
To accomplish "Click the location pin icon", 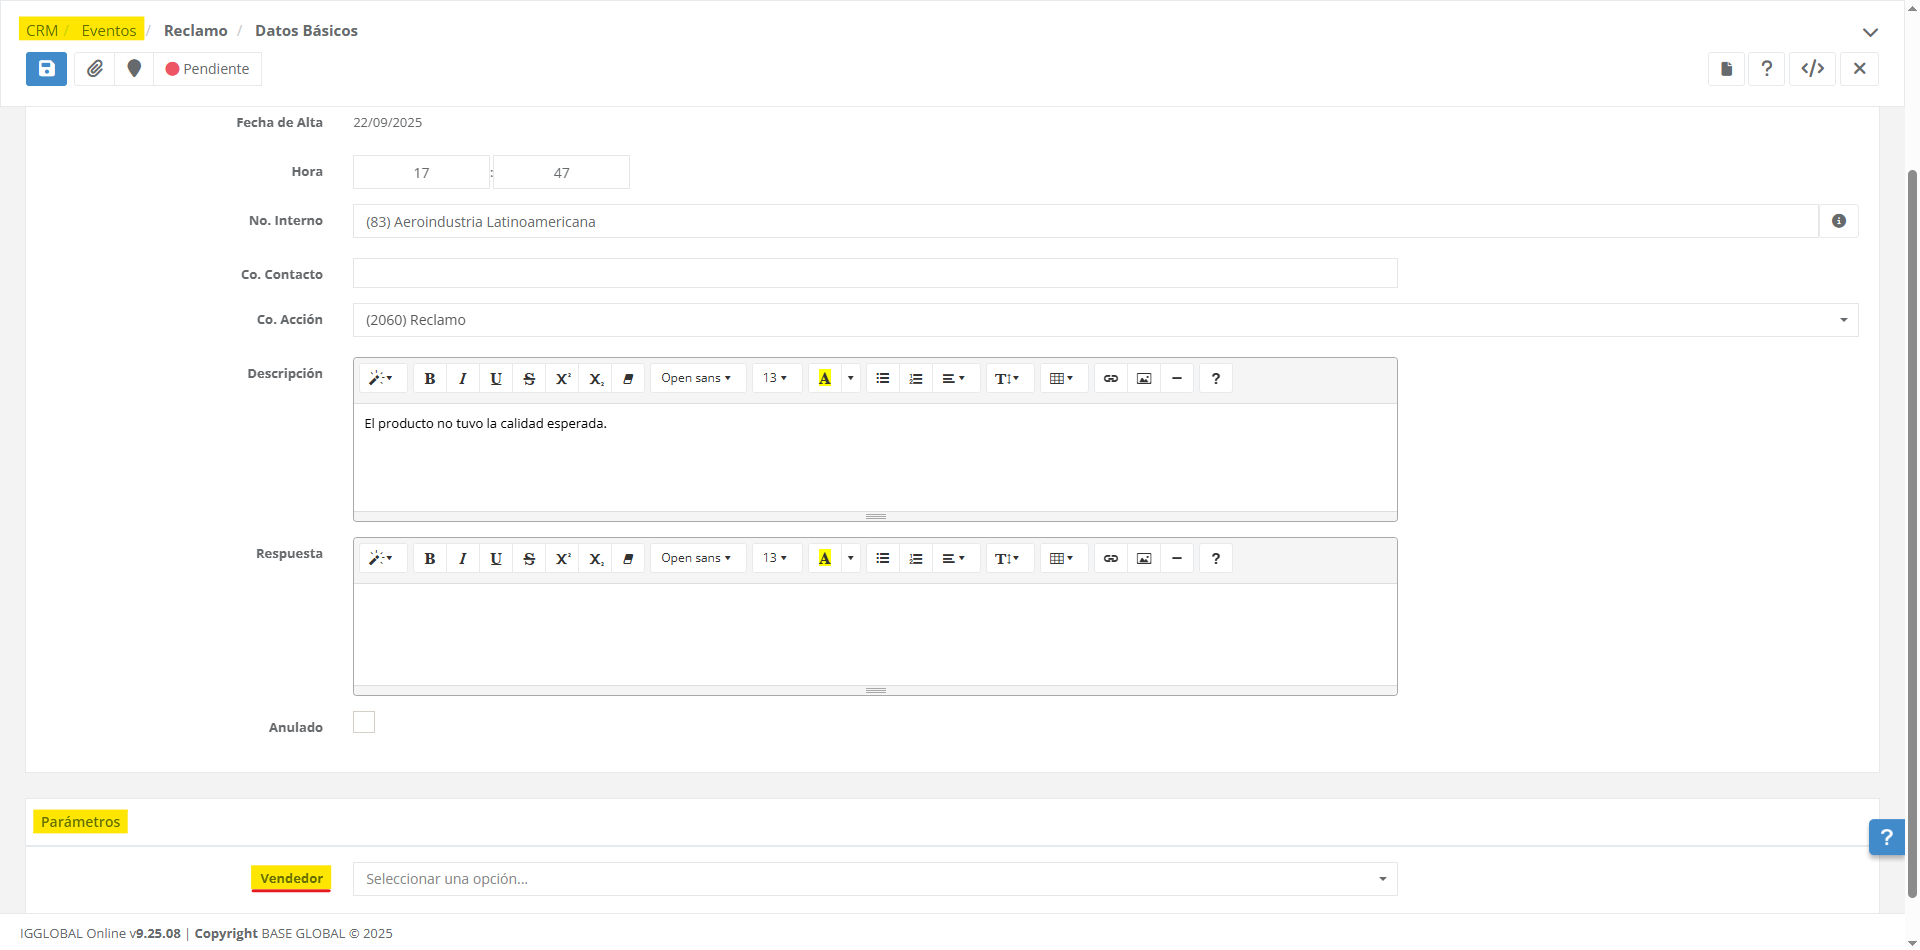I will click(x=134, y=69).
